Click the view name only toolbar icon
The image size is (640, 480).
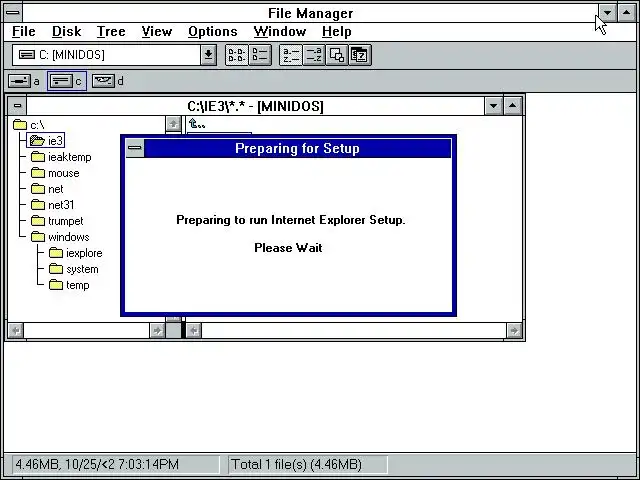click(x=237, y=55)
